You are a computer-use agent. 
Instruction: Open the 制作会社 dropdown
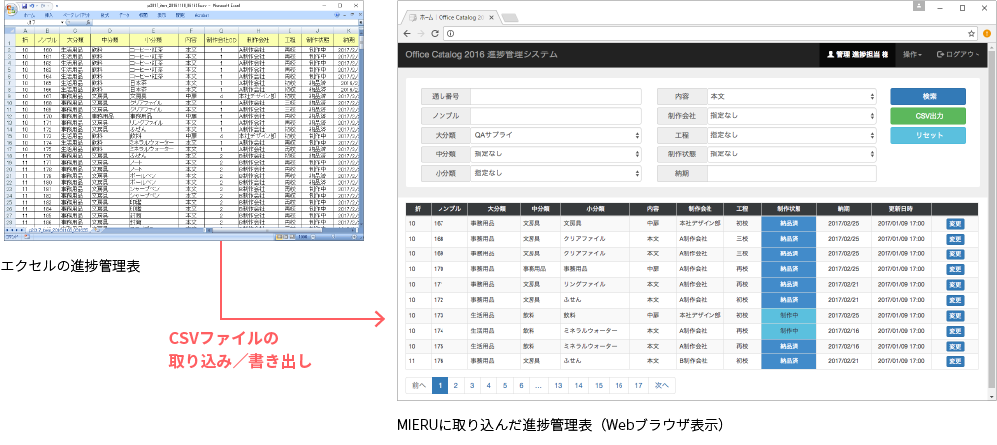point(791,115)
